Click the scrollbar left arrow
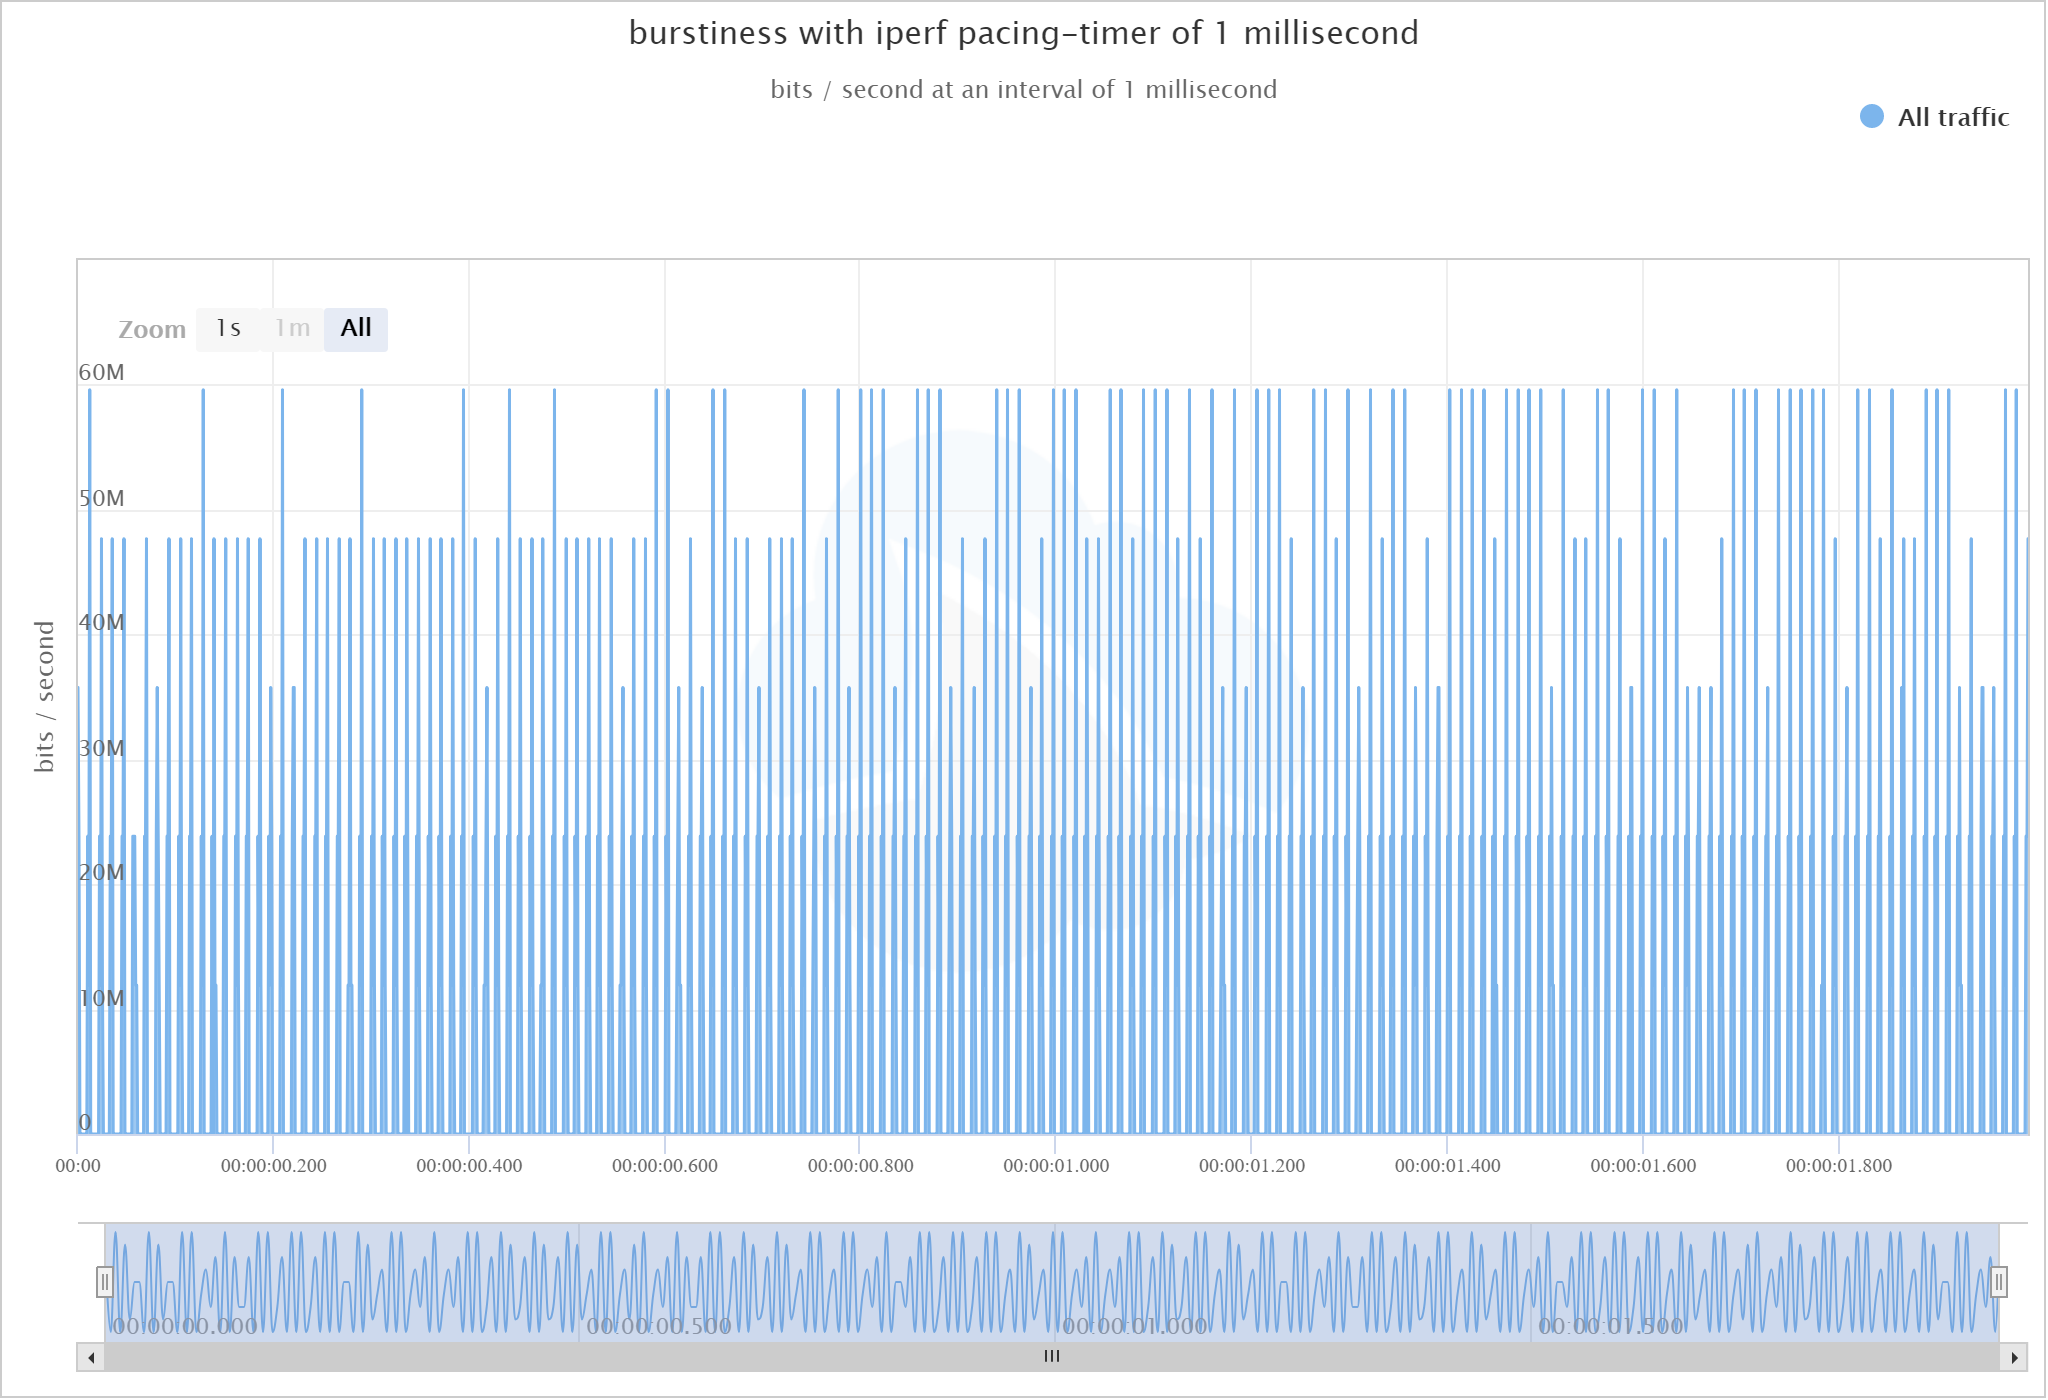2048x1400 pixels. coord(91,1357)
